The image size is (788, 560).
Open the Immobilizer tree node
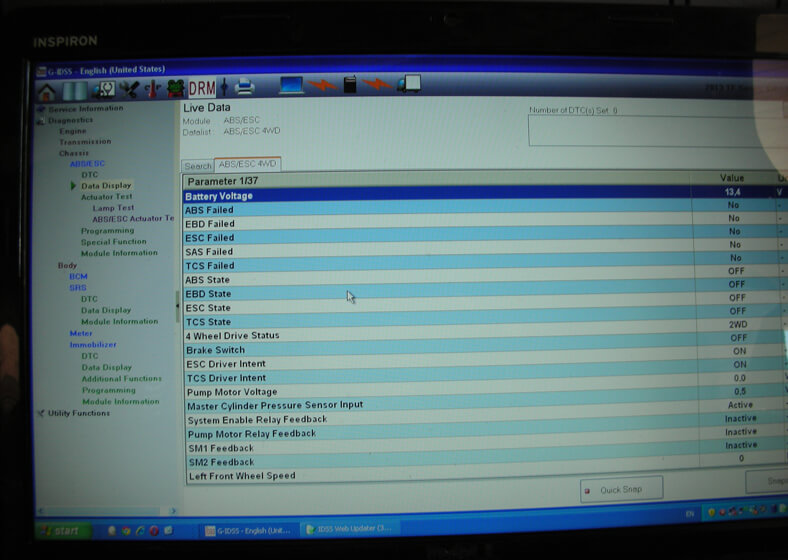coord(93,345)
